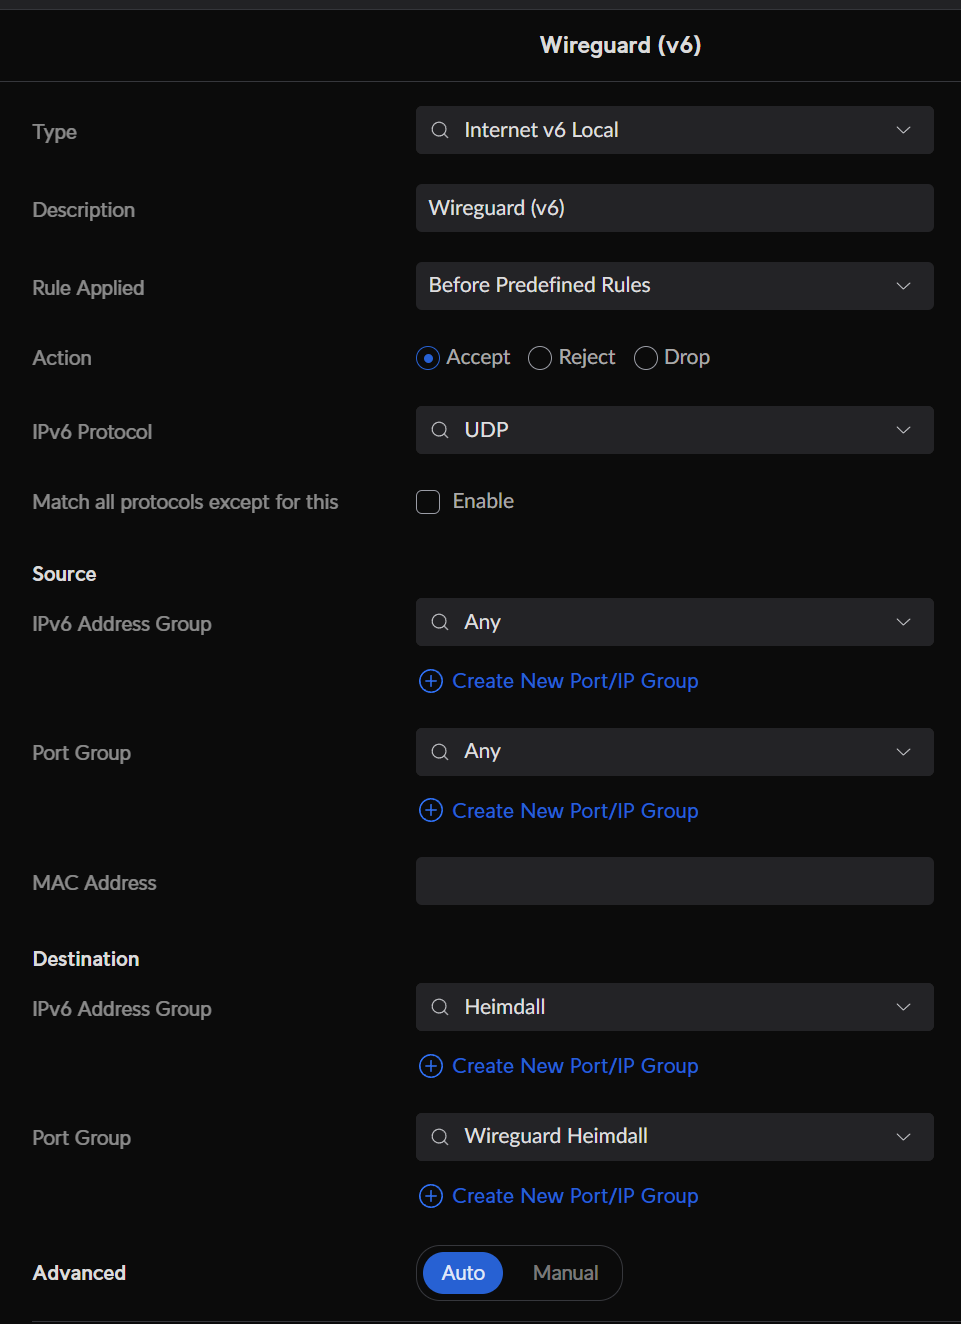Click plus icon under Source IPv6 Address Group
Image resolution: width=961 pixels, height=1324 pixels.
pyautogui.click(x=431, y=681)
